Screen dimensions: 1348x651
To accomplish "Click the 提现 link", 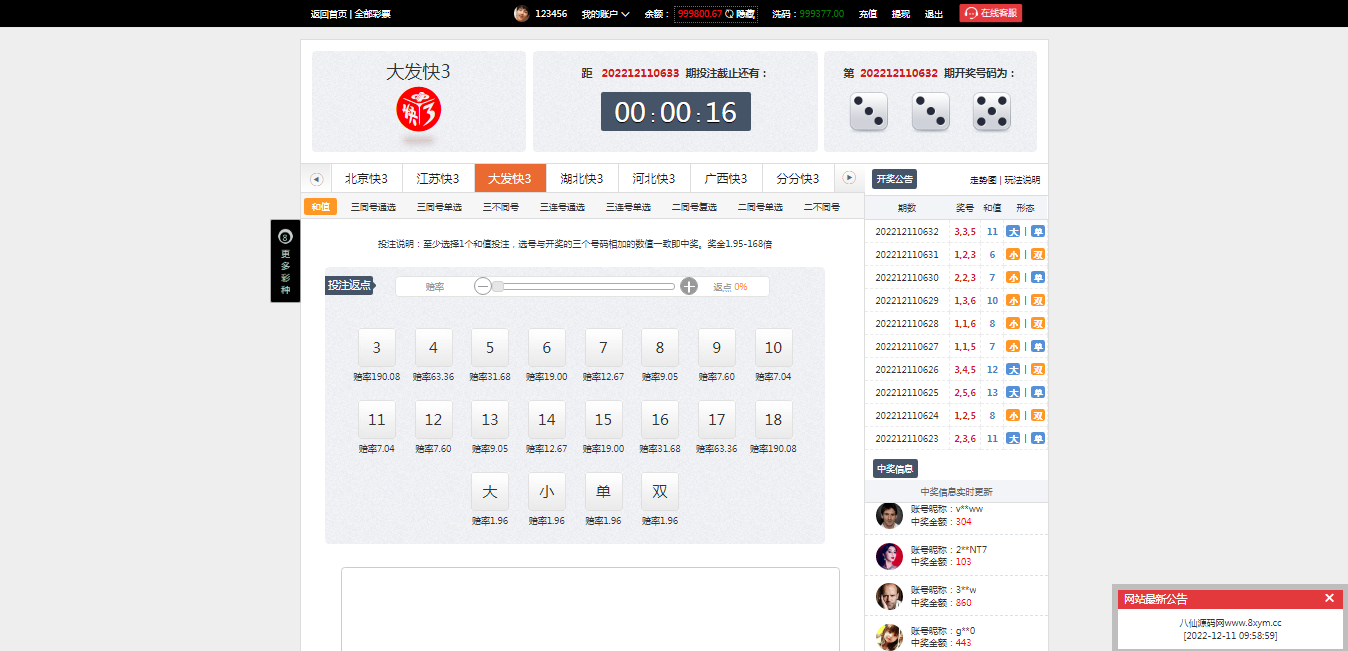I will pyautogui.click(x=900, y=14).
